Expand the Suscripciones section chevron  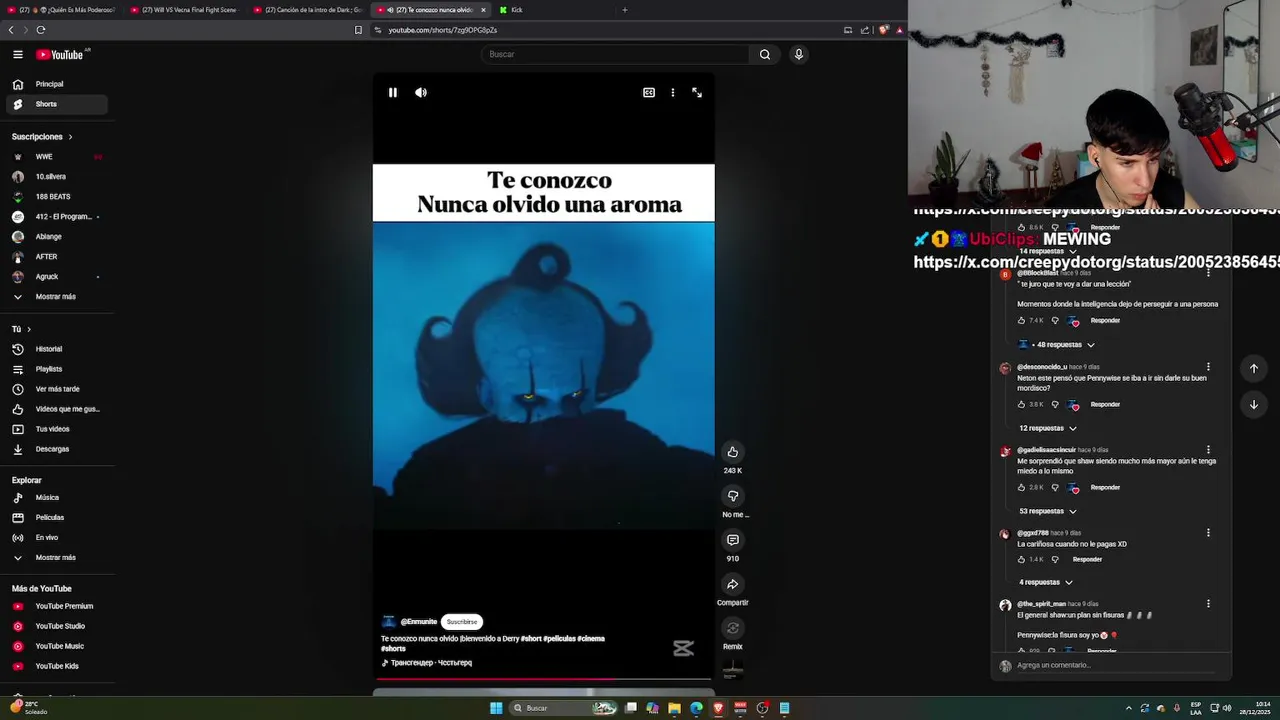pyautogui.click(x=70, y=137)
